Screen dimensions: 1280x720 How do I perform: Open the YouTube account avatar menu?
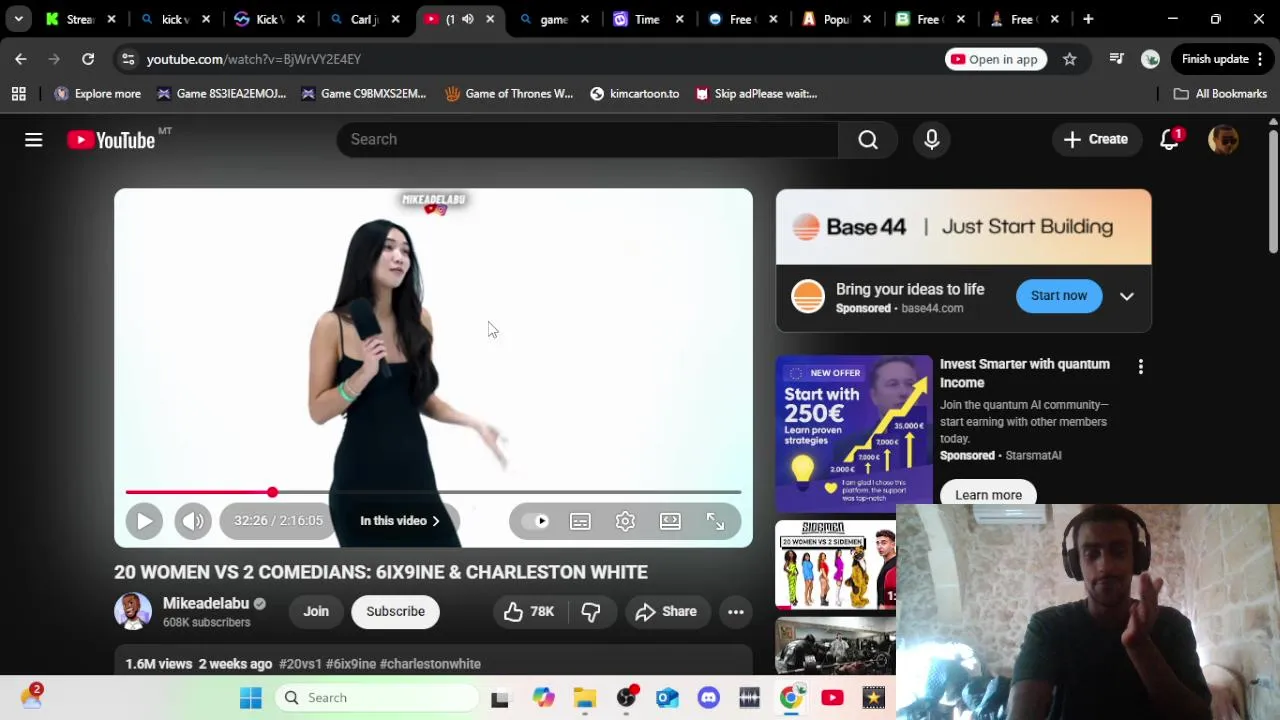coord(1223,140)
